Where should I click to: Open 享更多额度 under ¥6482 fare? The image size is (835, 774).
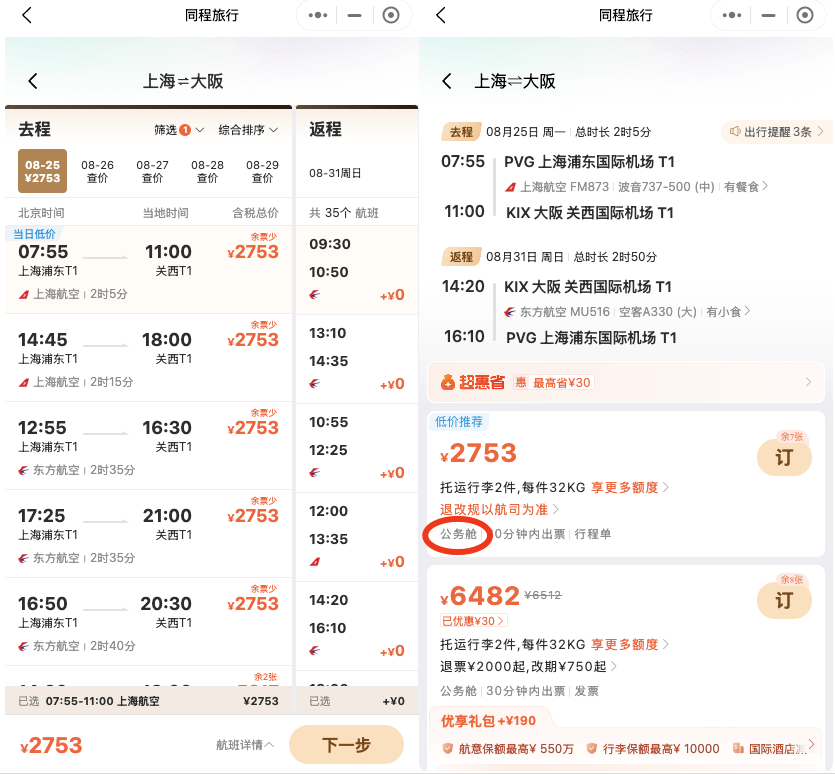(x=629, y=645)
